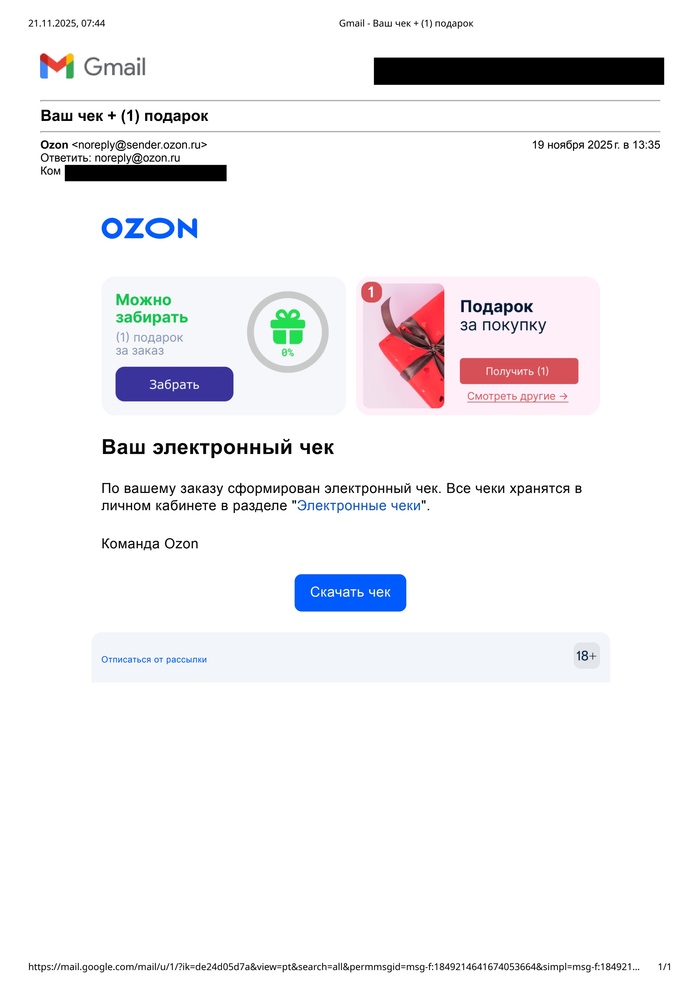Open the red wrapped gift image
Screen dimensions: 700x991
pos(404,346)
